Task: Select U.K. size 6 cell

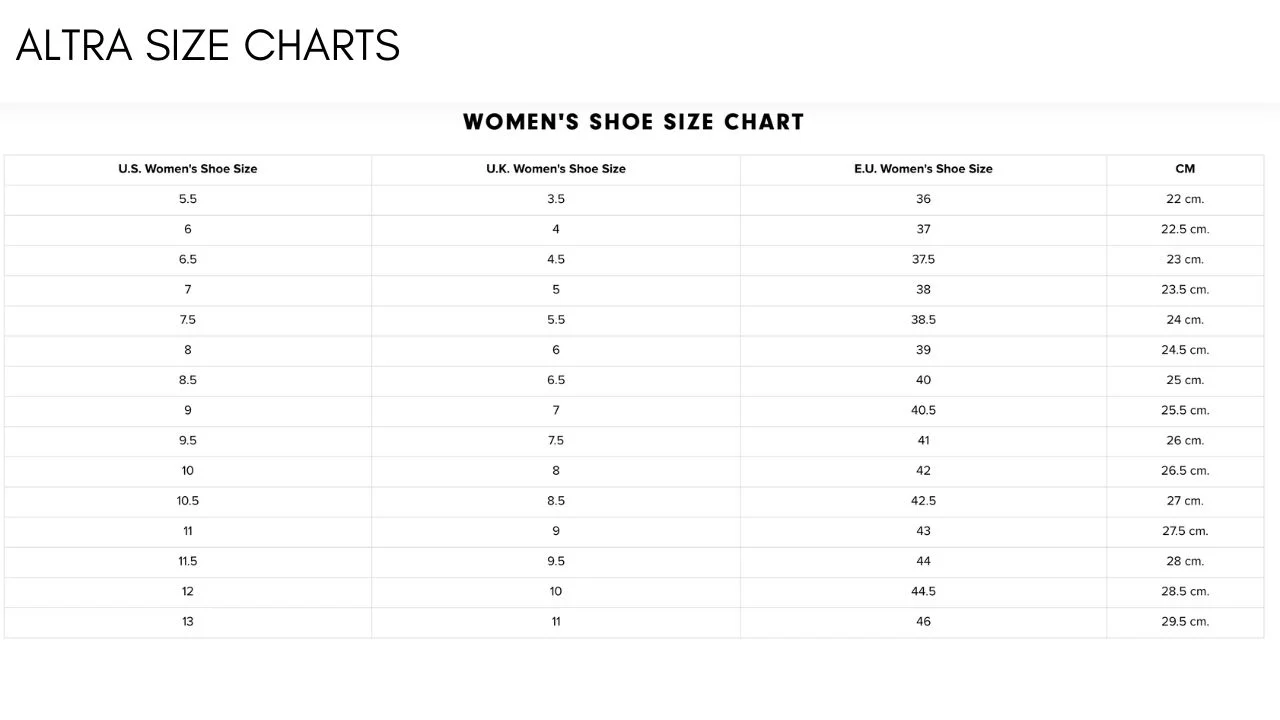Action: 556,350
